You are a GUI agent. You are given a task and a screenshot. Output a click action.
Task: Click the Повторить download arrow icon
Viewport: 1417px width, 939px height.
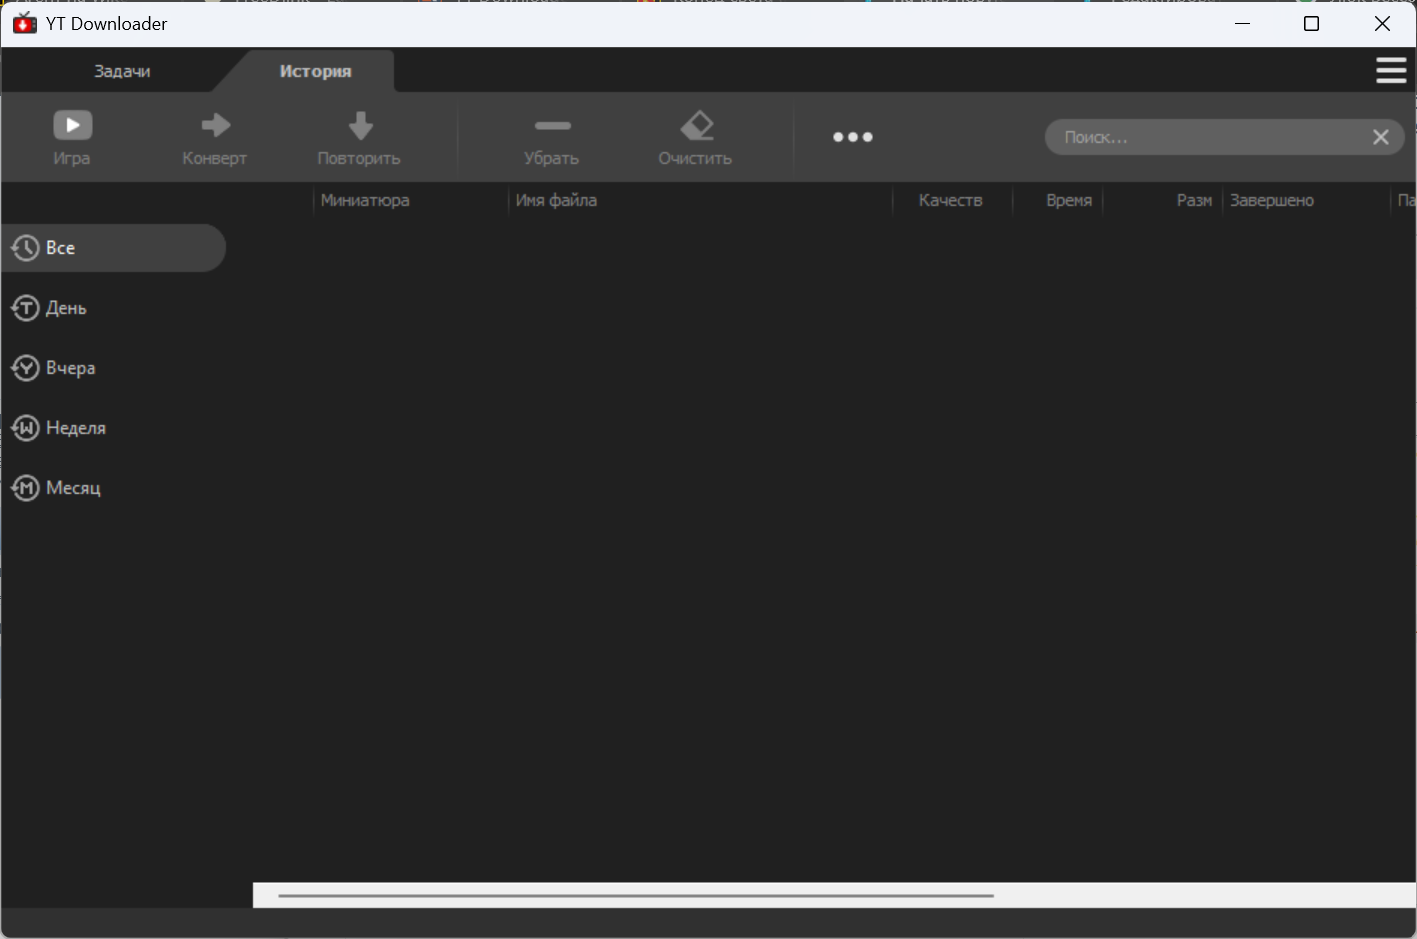(x=360, y=125)
